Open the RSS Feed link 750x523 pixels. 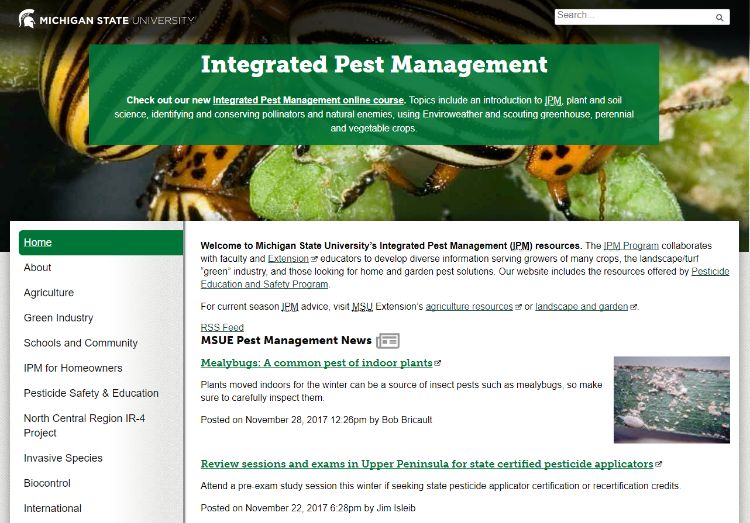pyautogui.click(x=222, y=327)
